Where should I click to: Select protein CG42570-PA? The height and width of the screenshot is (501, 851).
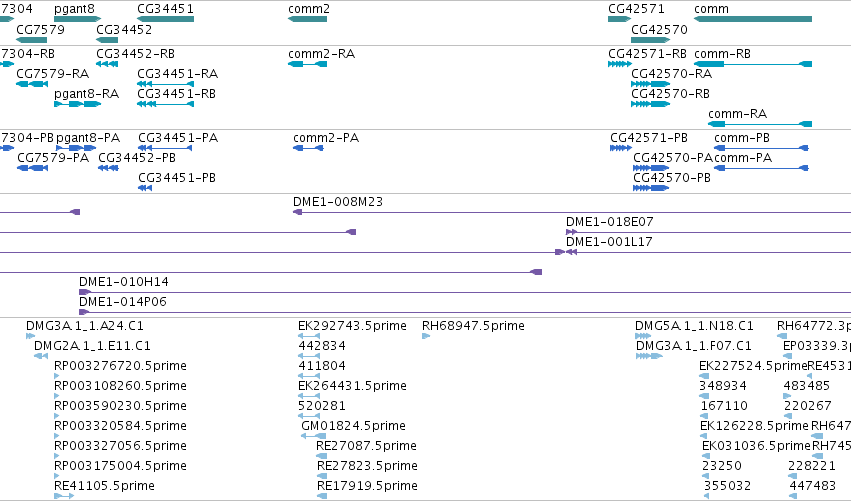coord(651,168)
